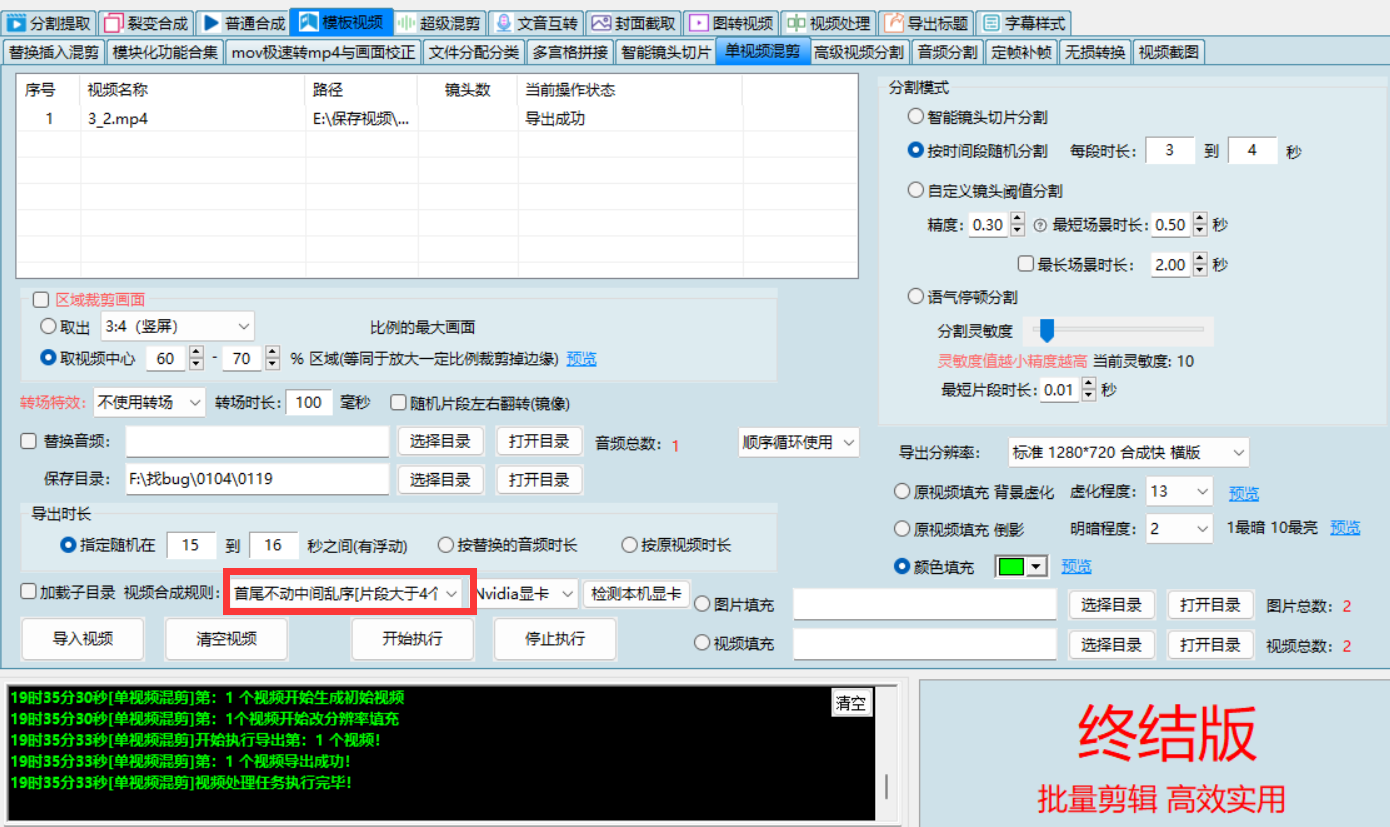Click the 图转视频 icon tab
This screenshot has height=827, width=1390.
coord(699,23)
